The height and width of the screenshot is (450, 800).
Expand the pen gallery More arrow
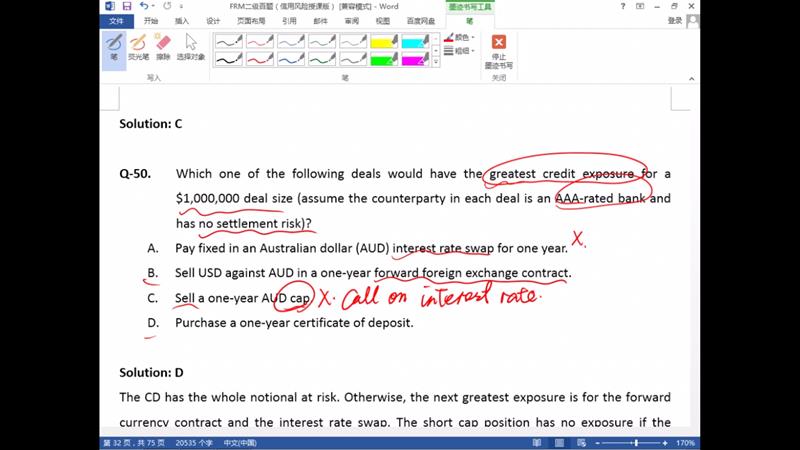pos(436,62)
